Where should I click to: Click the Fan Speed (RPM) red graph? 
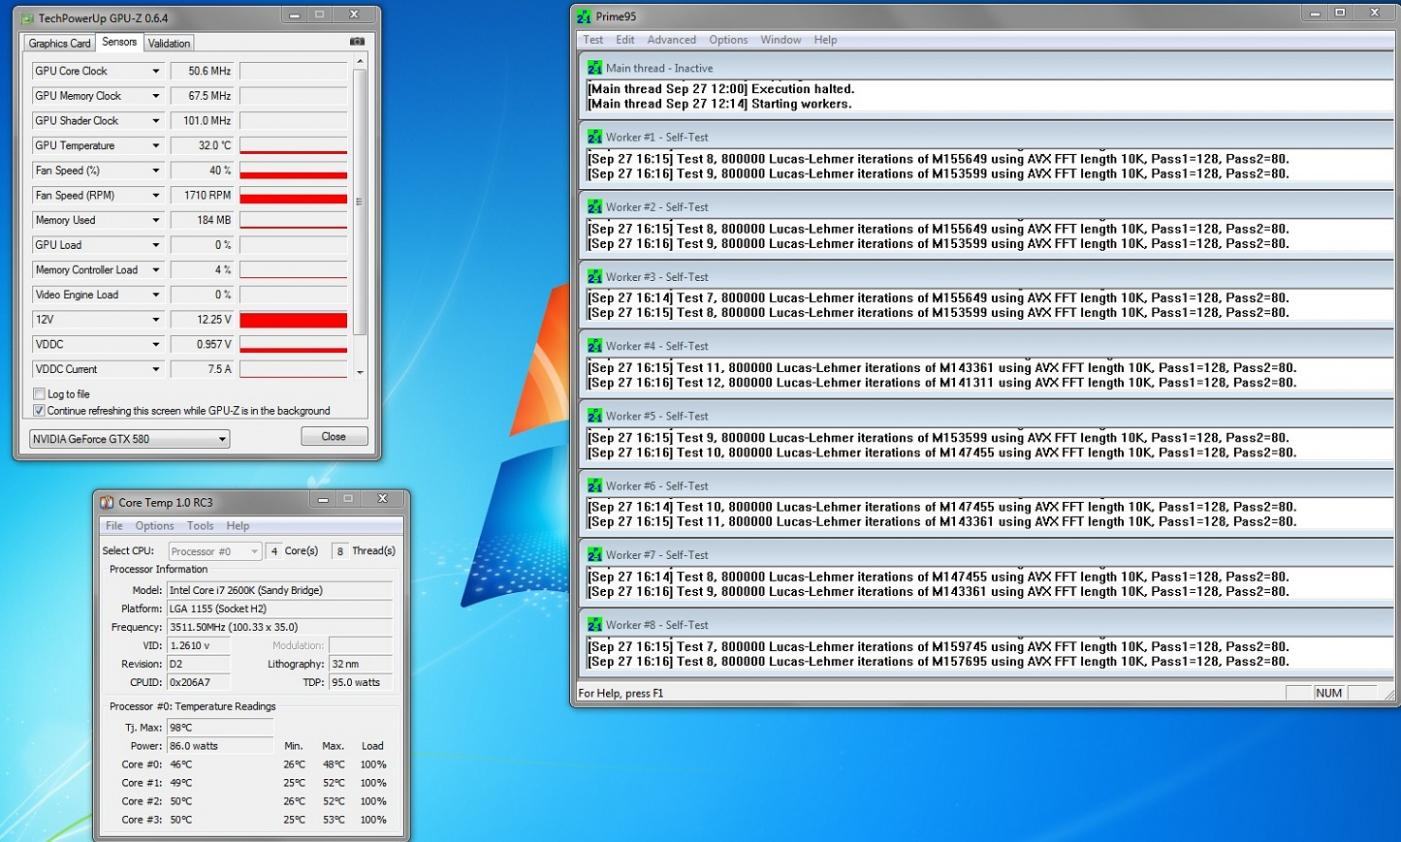(293, 196)
